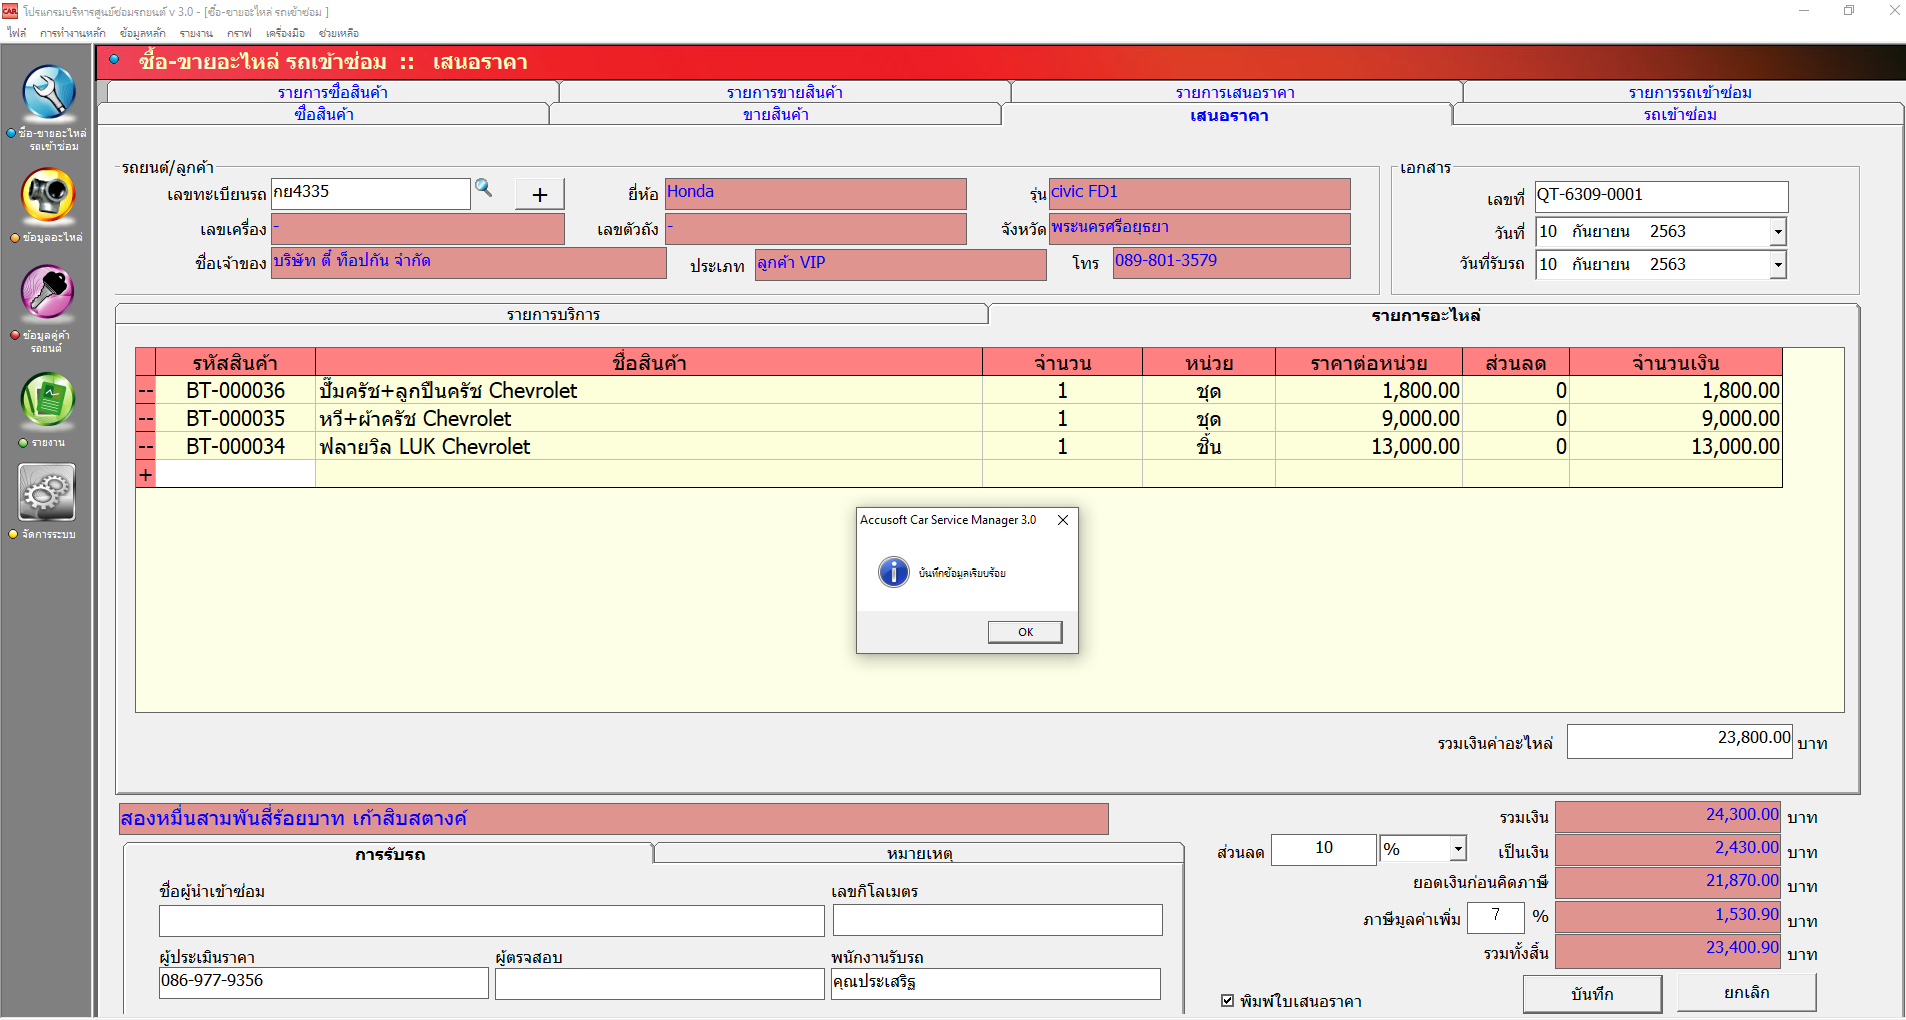
Task: Switch to รถเข้าซ่อม tab
Action: pos(1680,114)
